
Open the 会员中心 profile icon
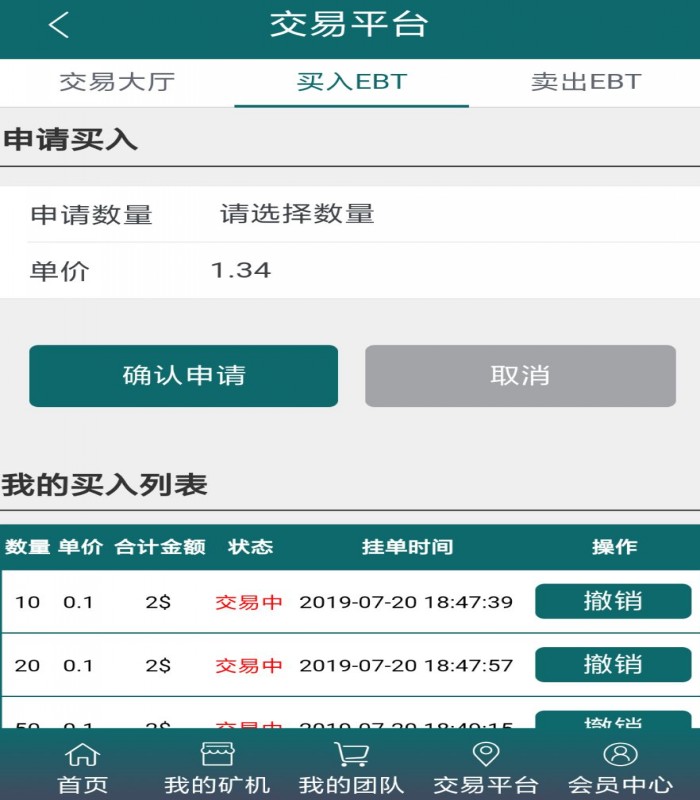620,754
